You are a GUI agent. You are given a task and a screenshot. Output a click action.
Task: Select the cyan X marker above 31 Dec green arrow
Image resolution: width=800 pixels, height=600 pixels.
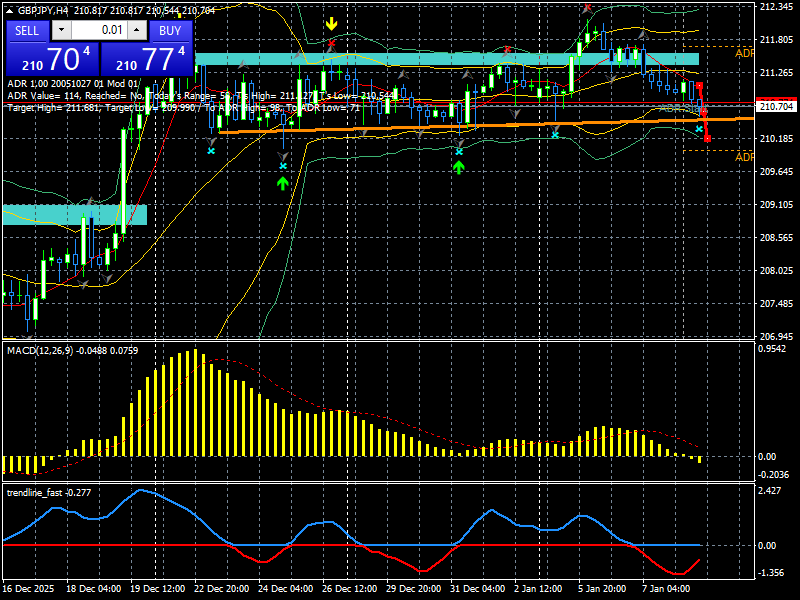459,152
